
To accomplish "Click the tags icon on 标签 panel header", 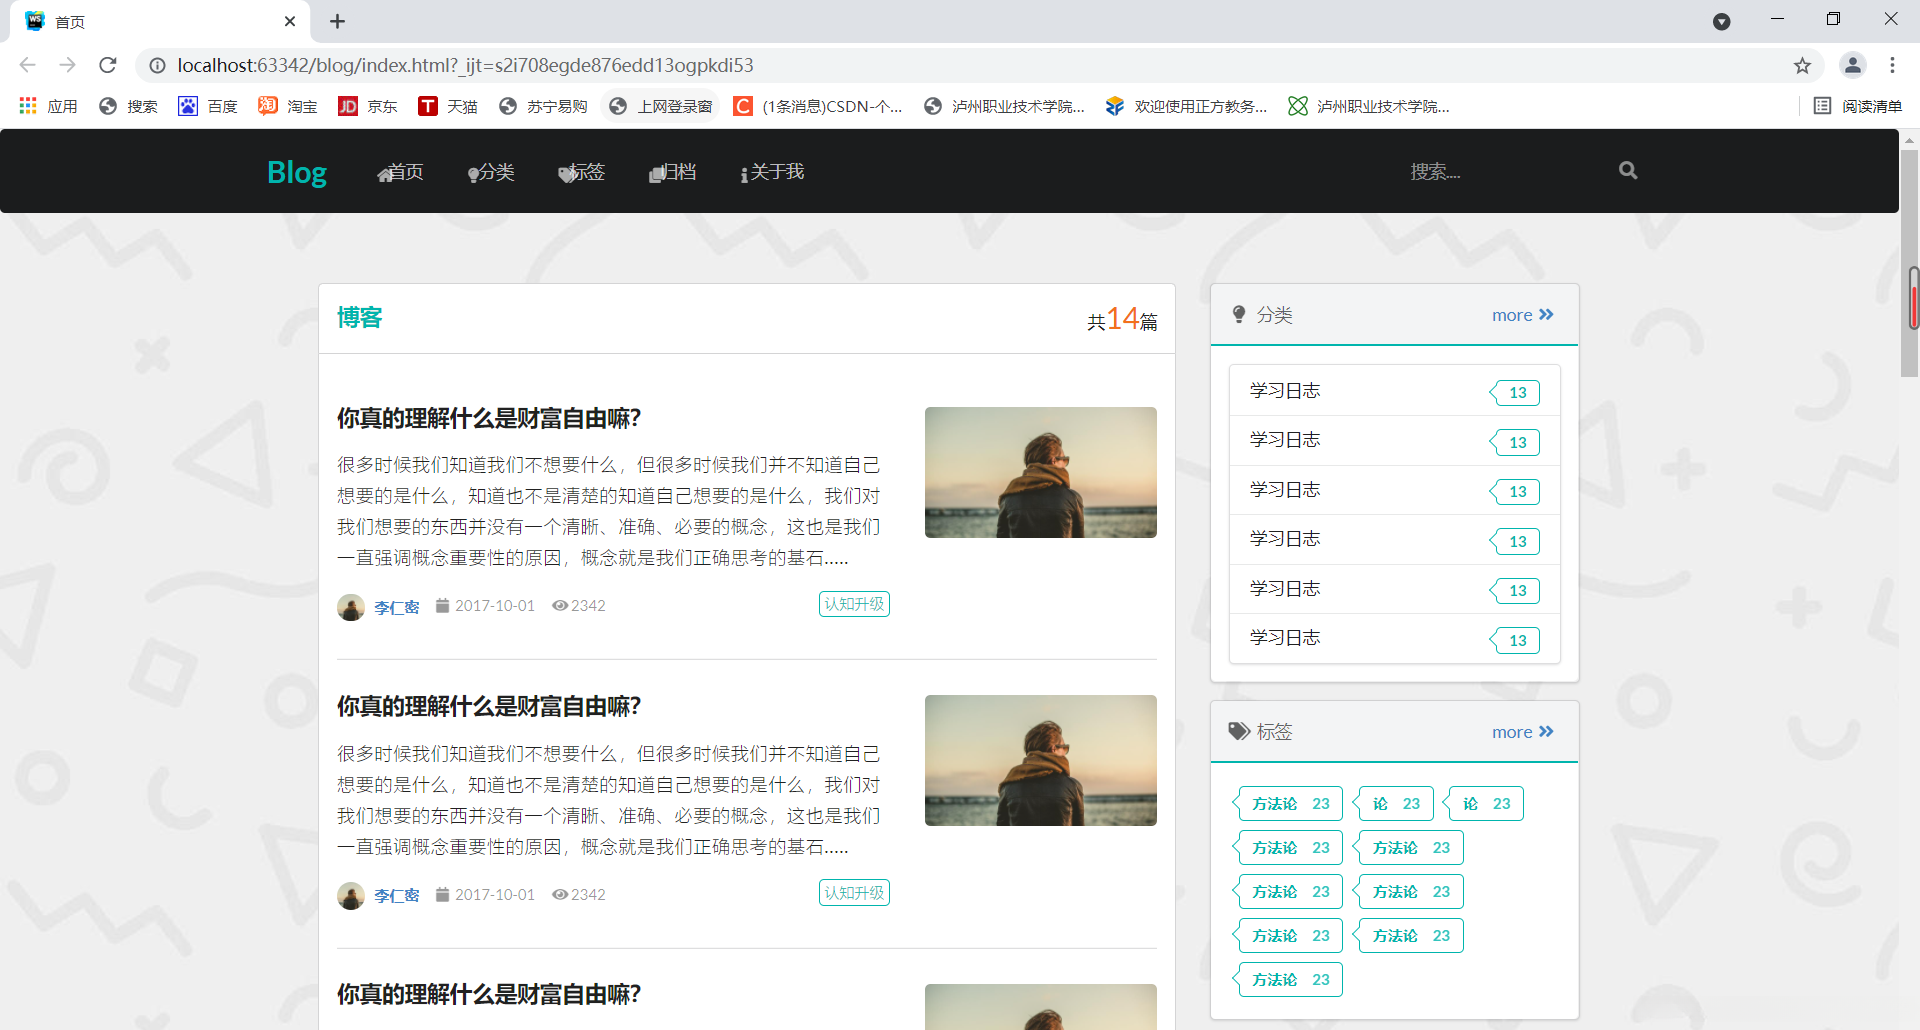I will pos(1239,731).
